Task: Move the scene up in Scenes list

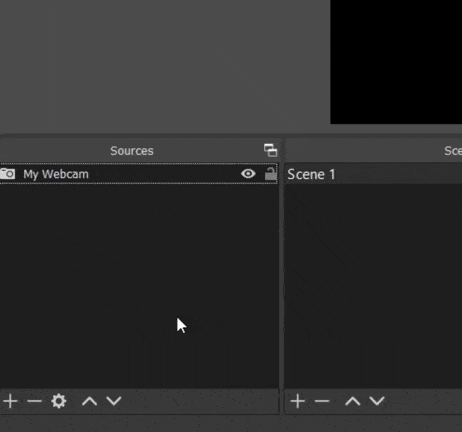Action: click(x=353, y=401)
